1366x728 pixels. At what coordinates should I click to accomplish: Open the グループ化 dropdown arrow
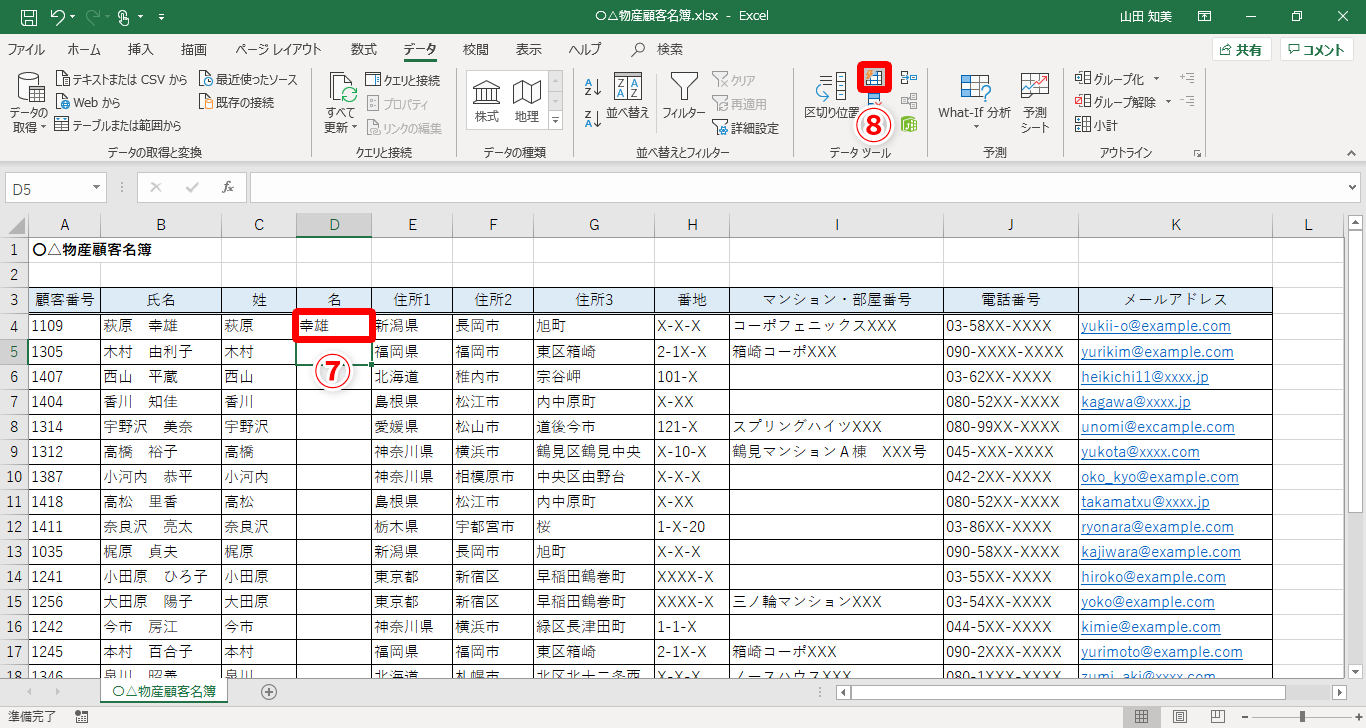click(1157, 79)
